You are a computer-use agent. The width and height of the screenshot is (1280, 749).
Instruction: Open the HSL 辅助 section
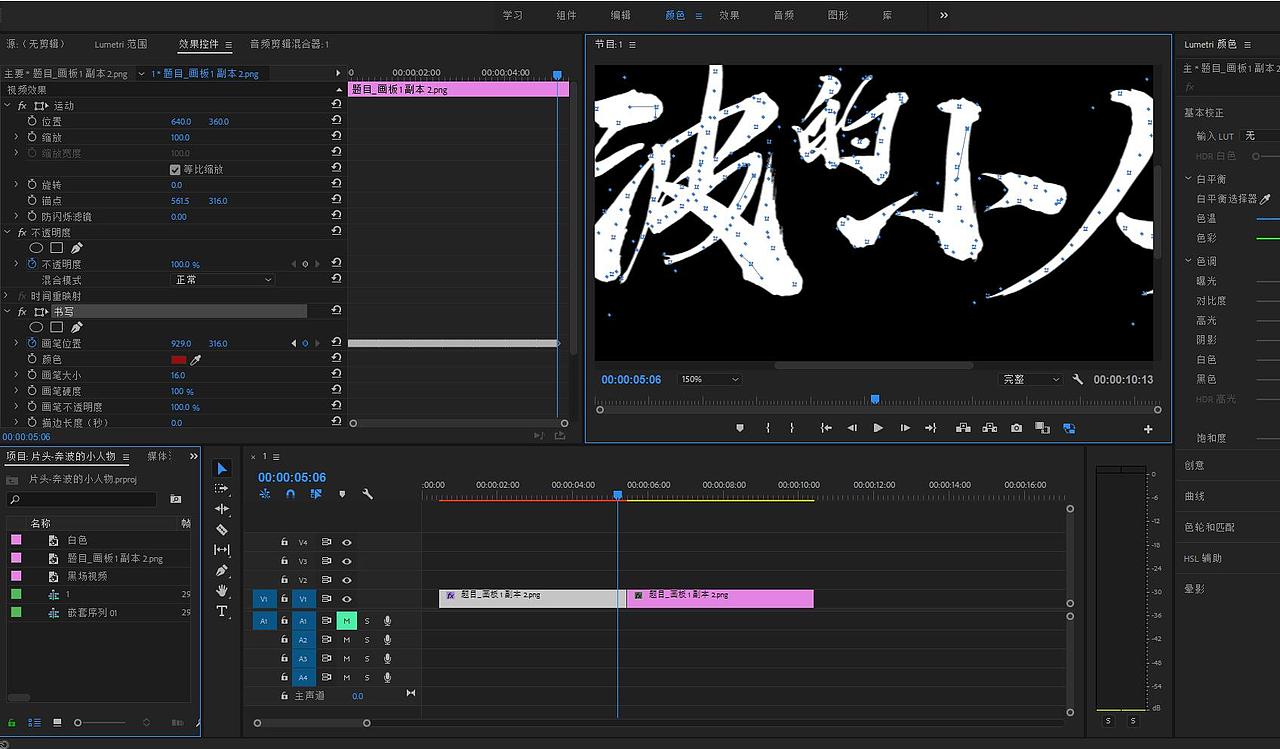(x=1203, y=558)
